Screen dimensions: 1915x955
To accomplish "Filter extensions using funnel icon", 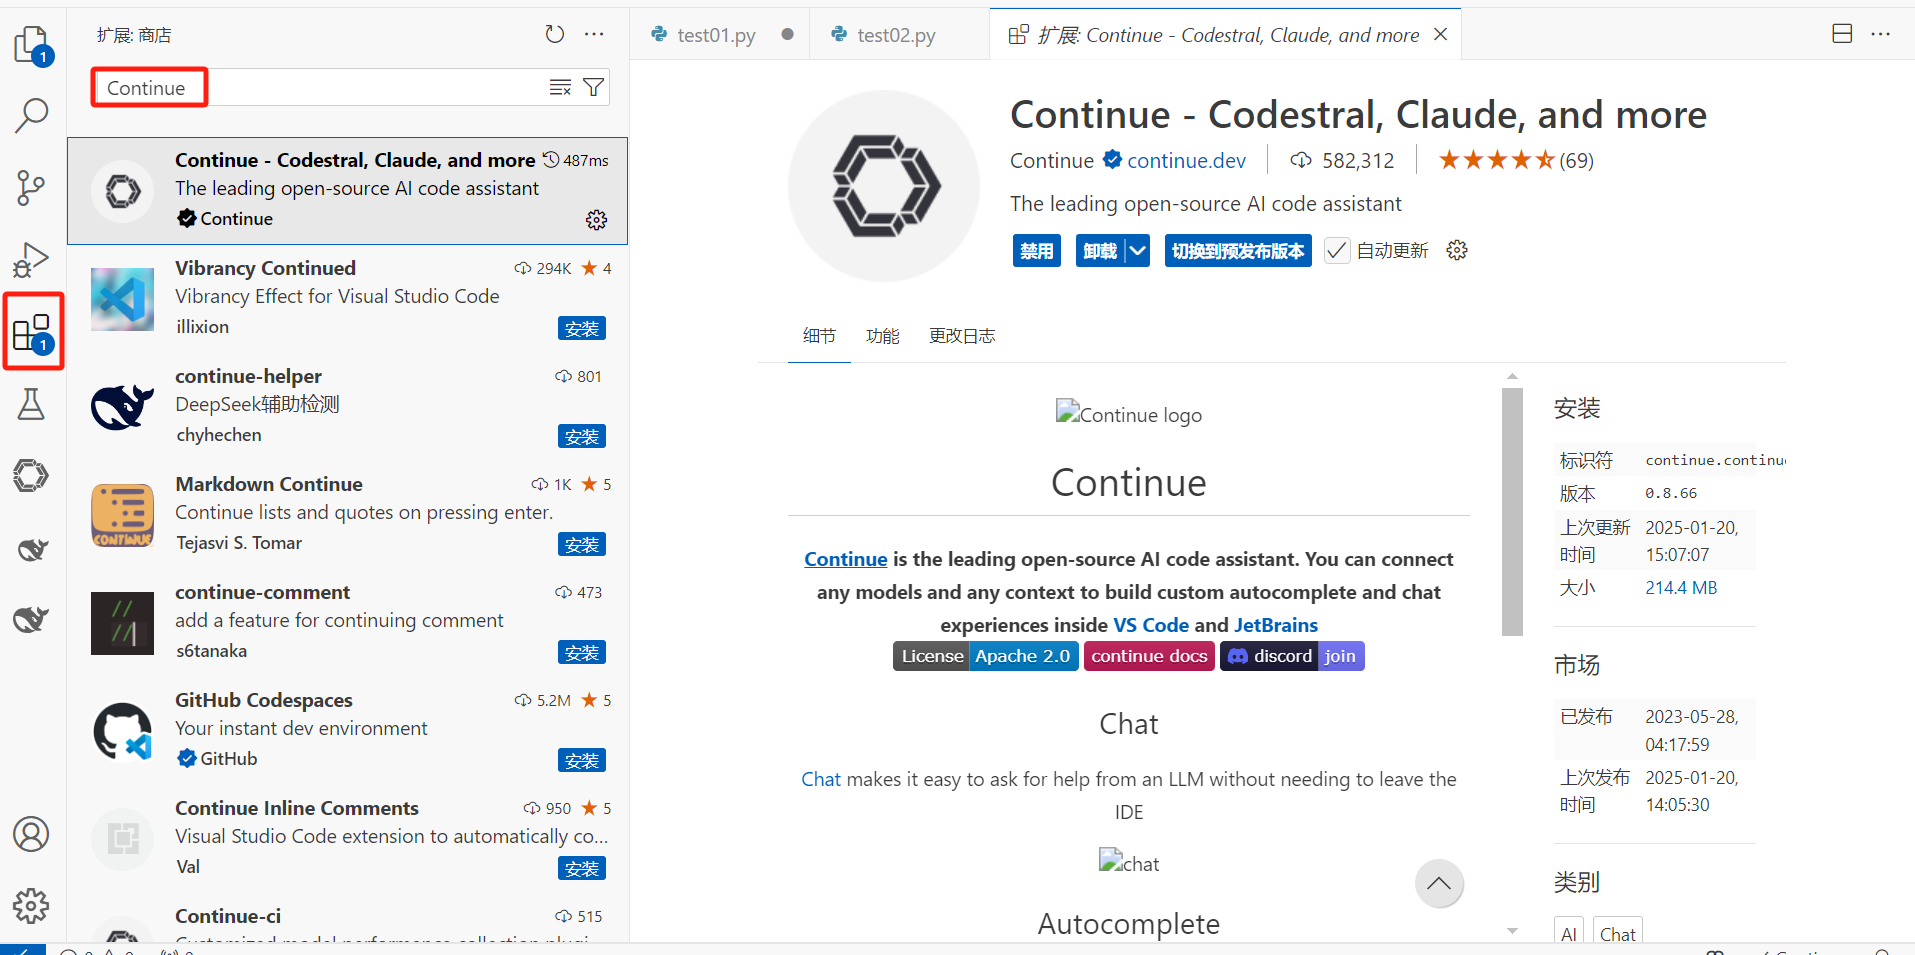I will pyautogui.click(x=594, y=88).
